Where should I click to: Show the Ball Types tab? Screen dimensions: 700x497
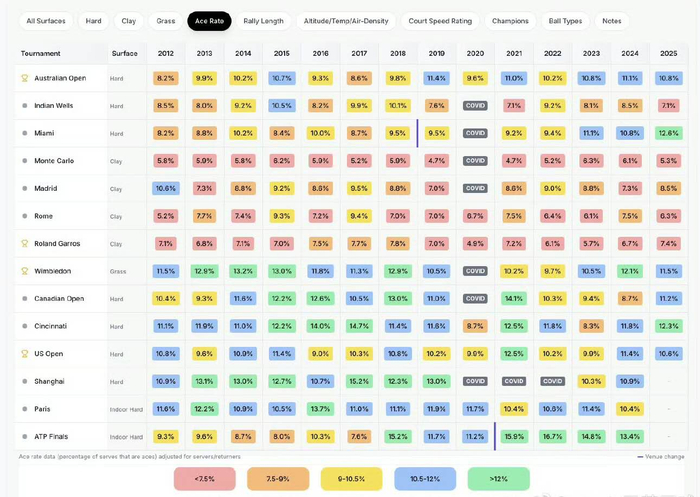[565, 21]
